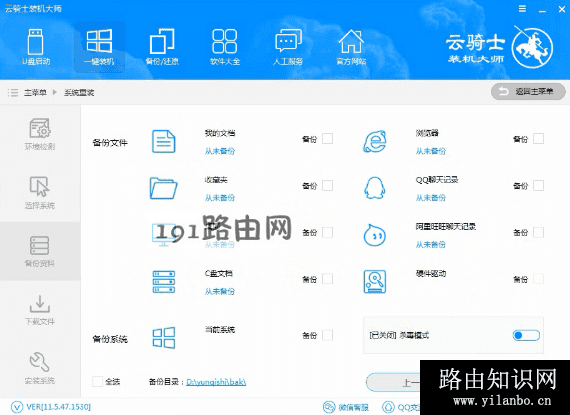This screenshot has height=415, width=570.
Task: Check the 备份 box for QQ聊天记录
Action: click(538, 186)
